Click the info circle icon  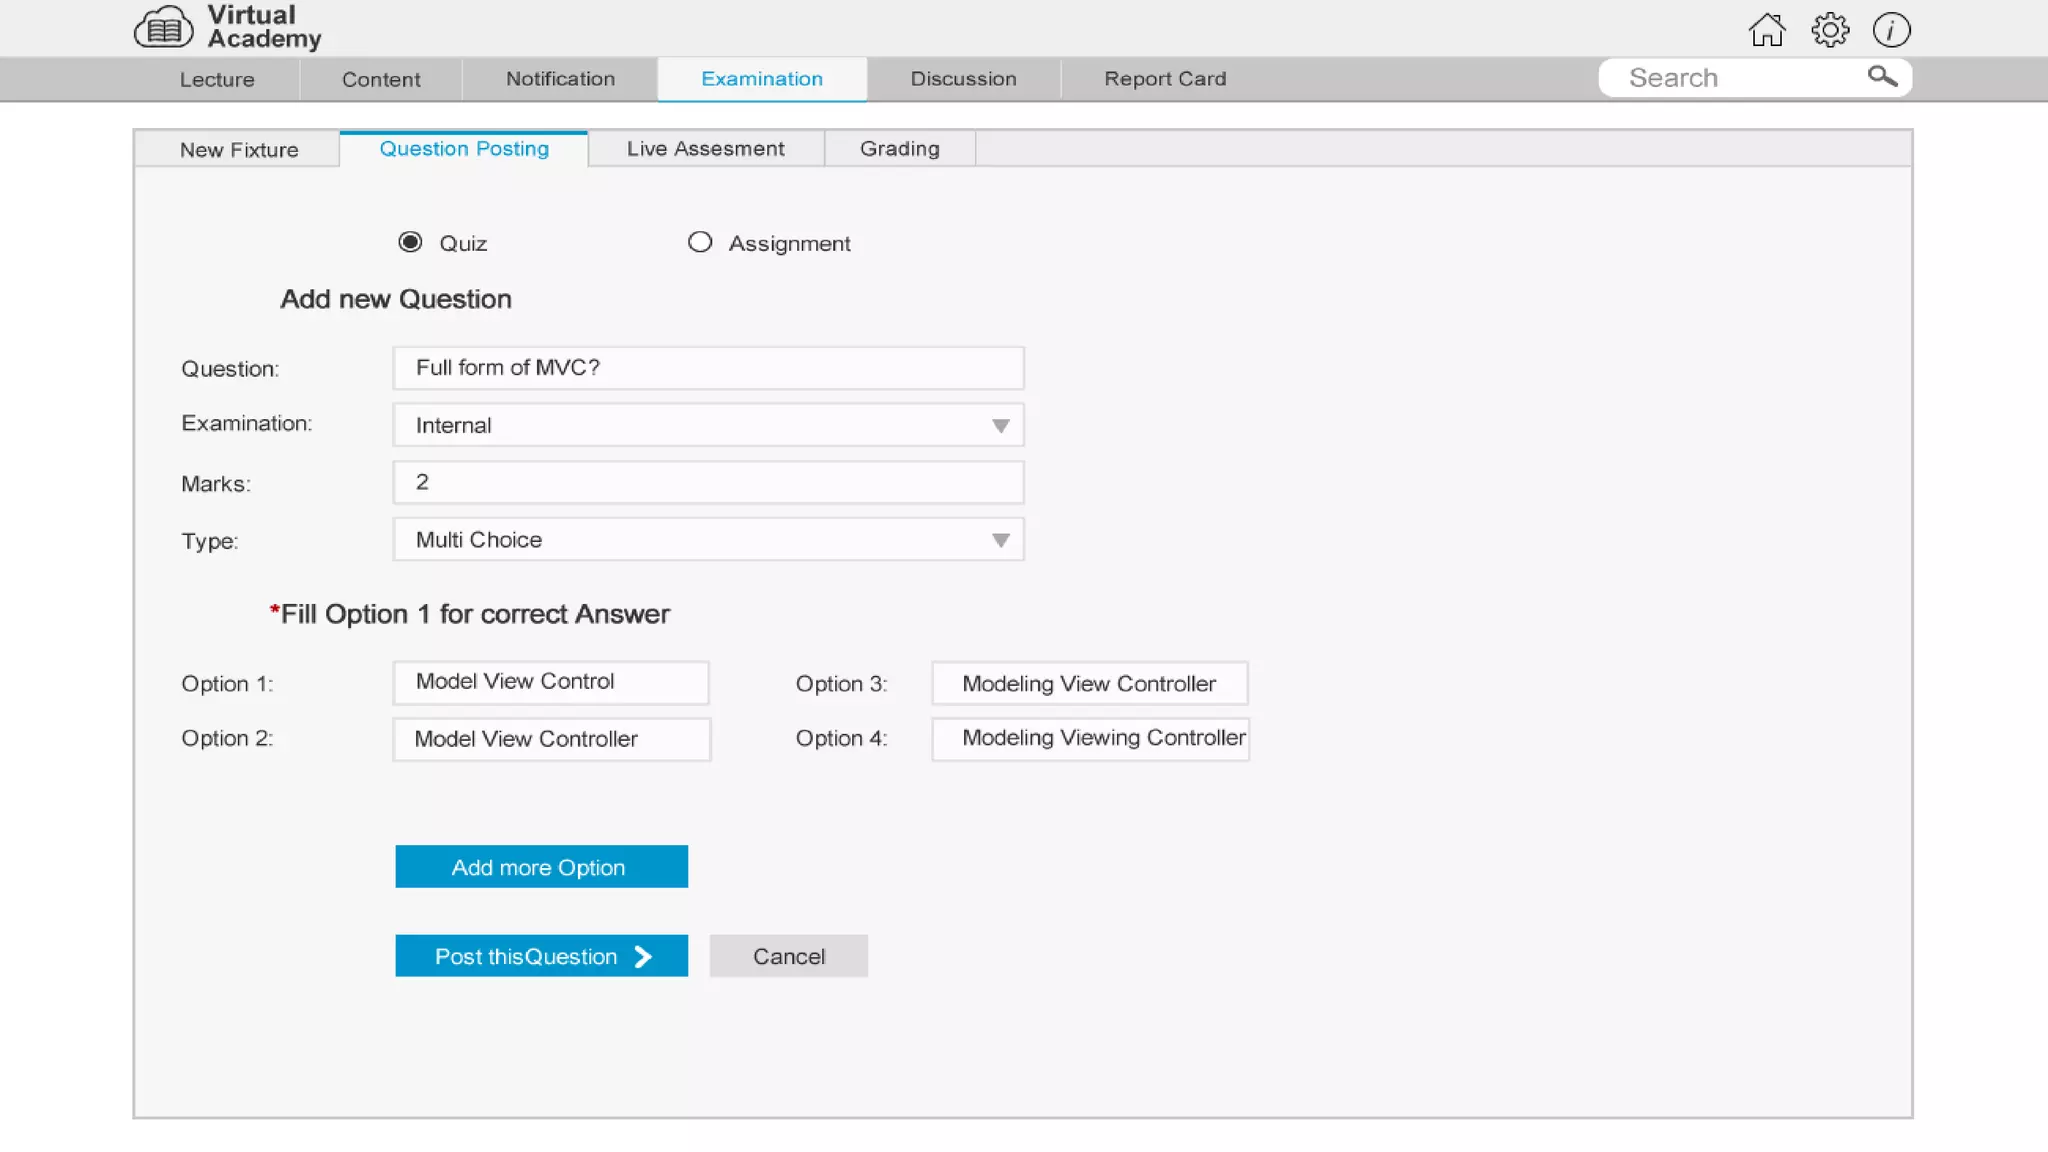tap(1891, 30)
